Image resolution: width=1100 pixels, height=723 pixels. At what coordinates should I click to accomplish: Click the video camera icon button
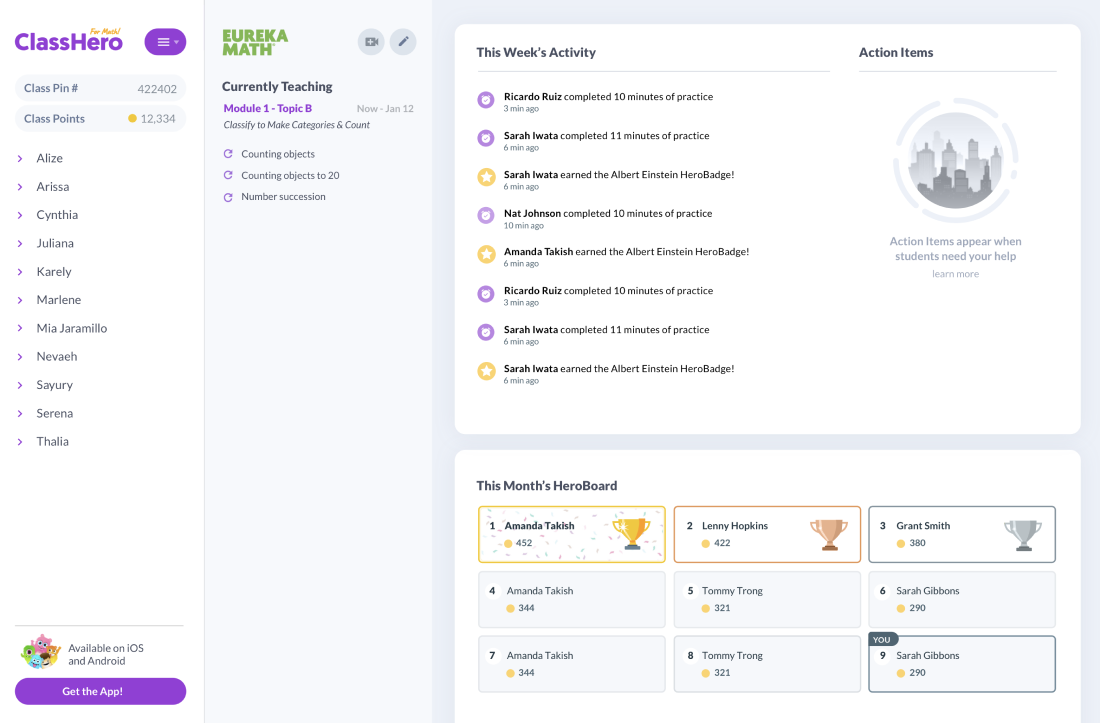point(371,42)
